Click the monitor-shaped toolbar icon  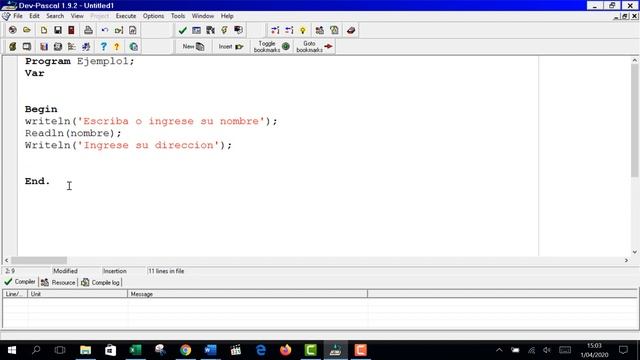[x=27, y=47]
